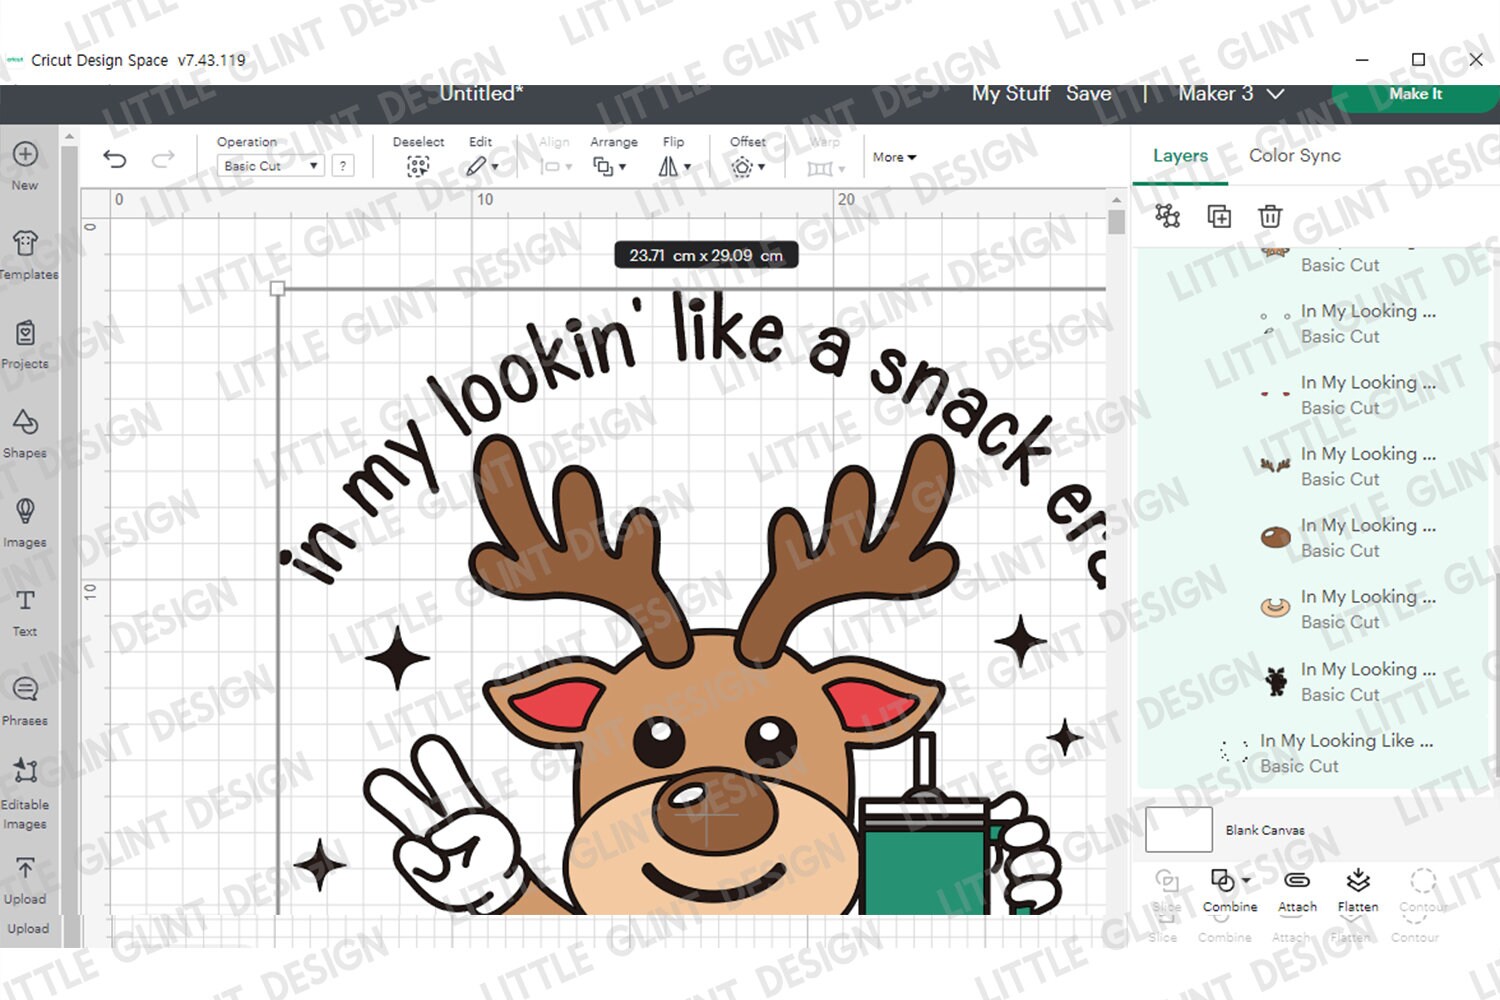This screenshot has height=1000, width=1500.
Task: Select the brown oval nose layer
Action: 1274,537
